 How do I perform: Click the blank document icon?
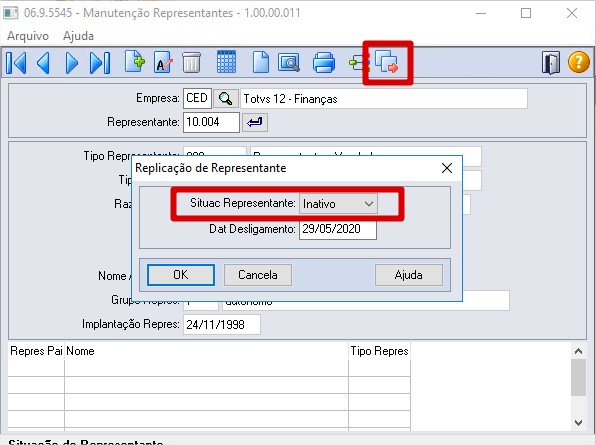pos(261,63)
